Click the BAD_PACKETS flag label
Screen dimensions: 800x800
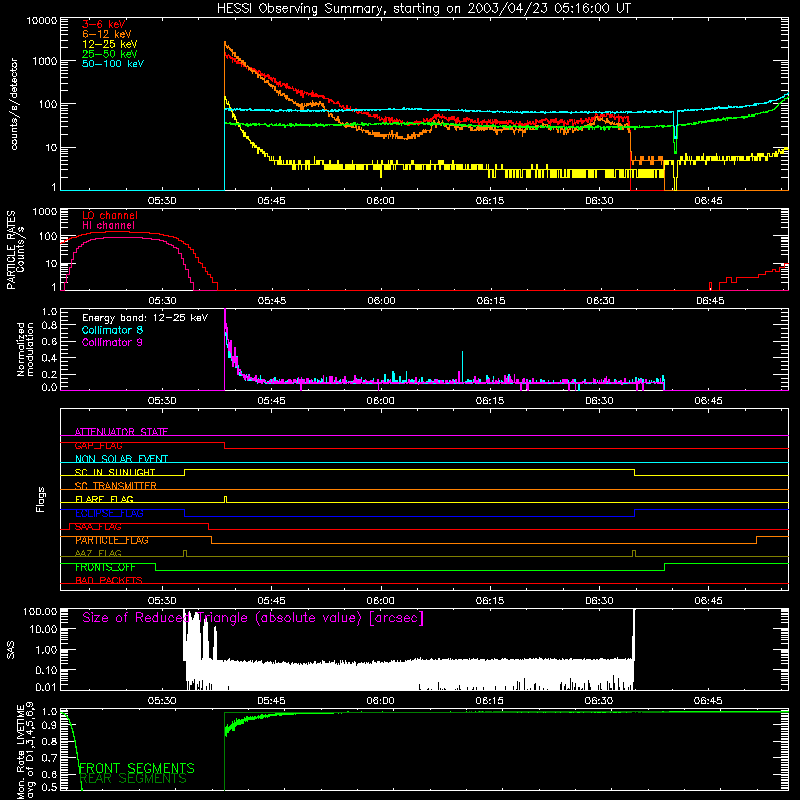[x=109, y=580]
